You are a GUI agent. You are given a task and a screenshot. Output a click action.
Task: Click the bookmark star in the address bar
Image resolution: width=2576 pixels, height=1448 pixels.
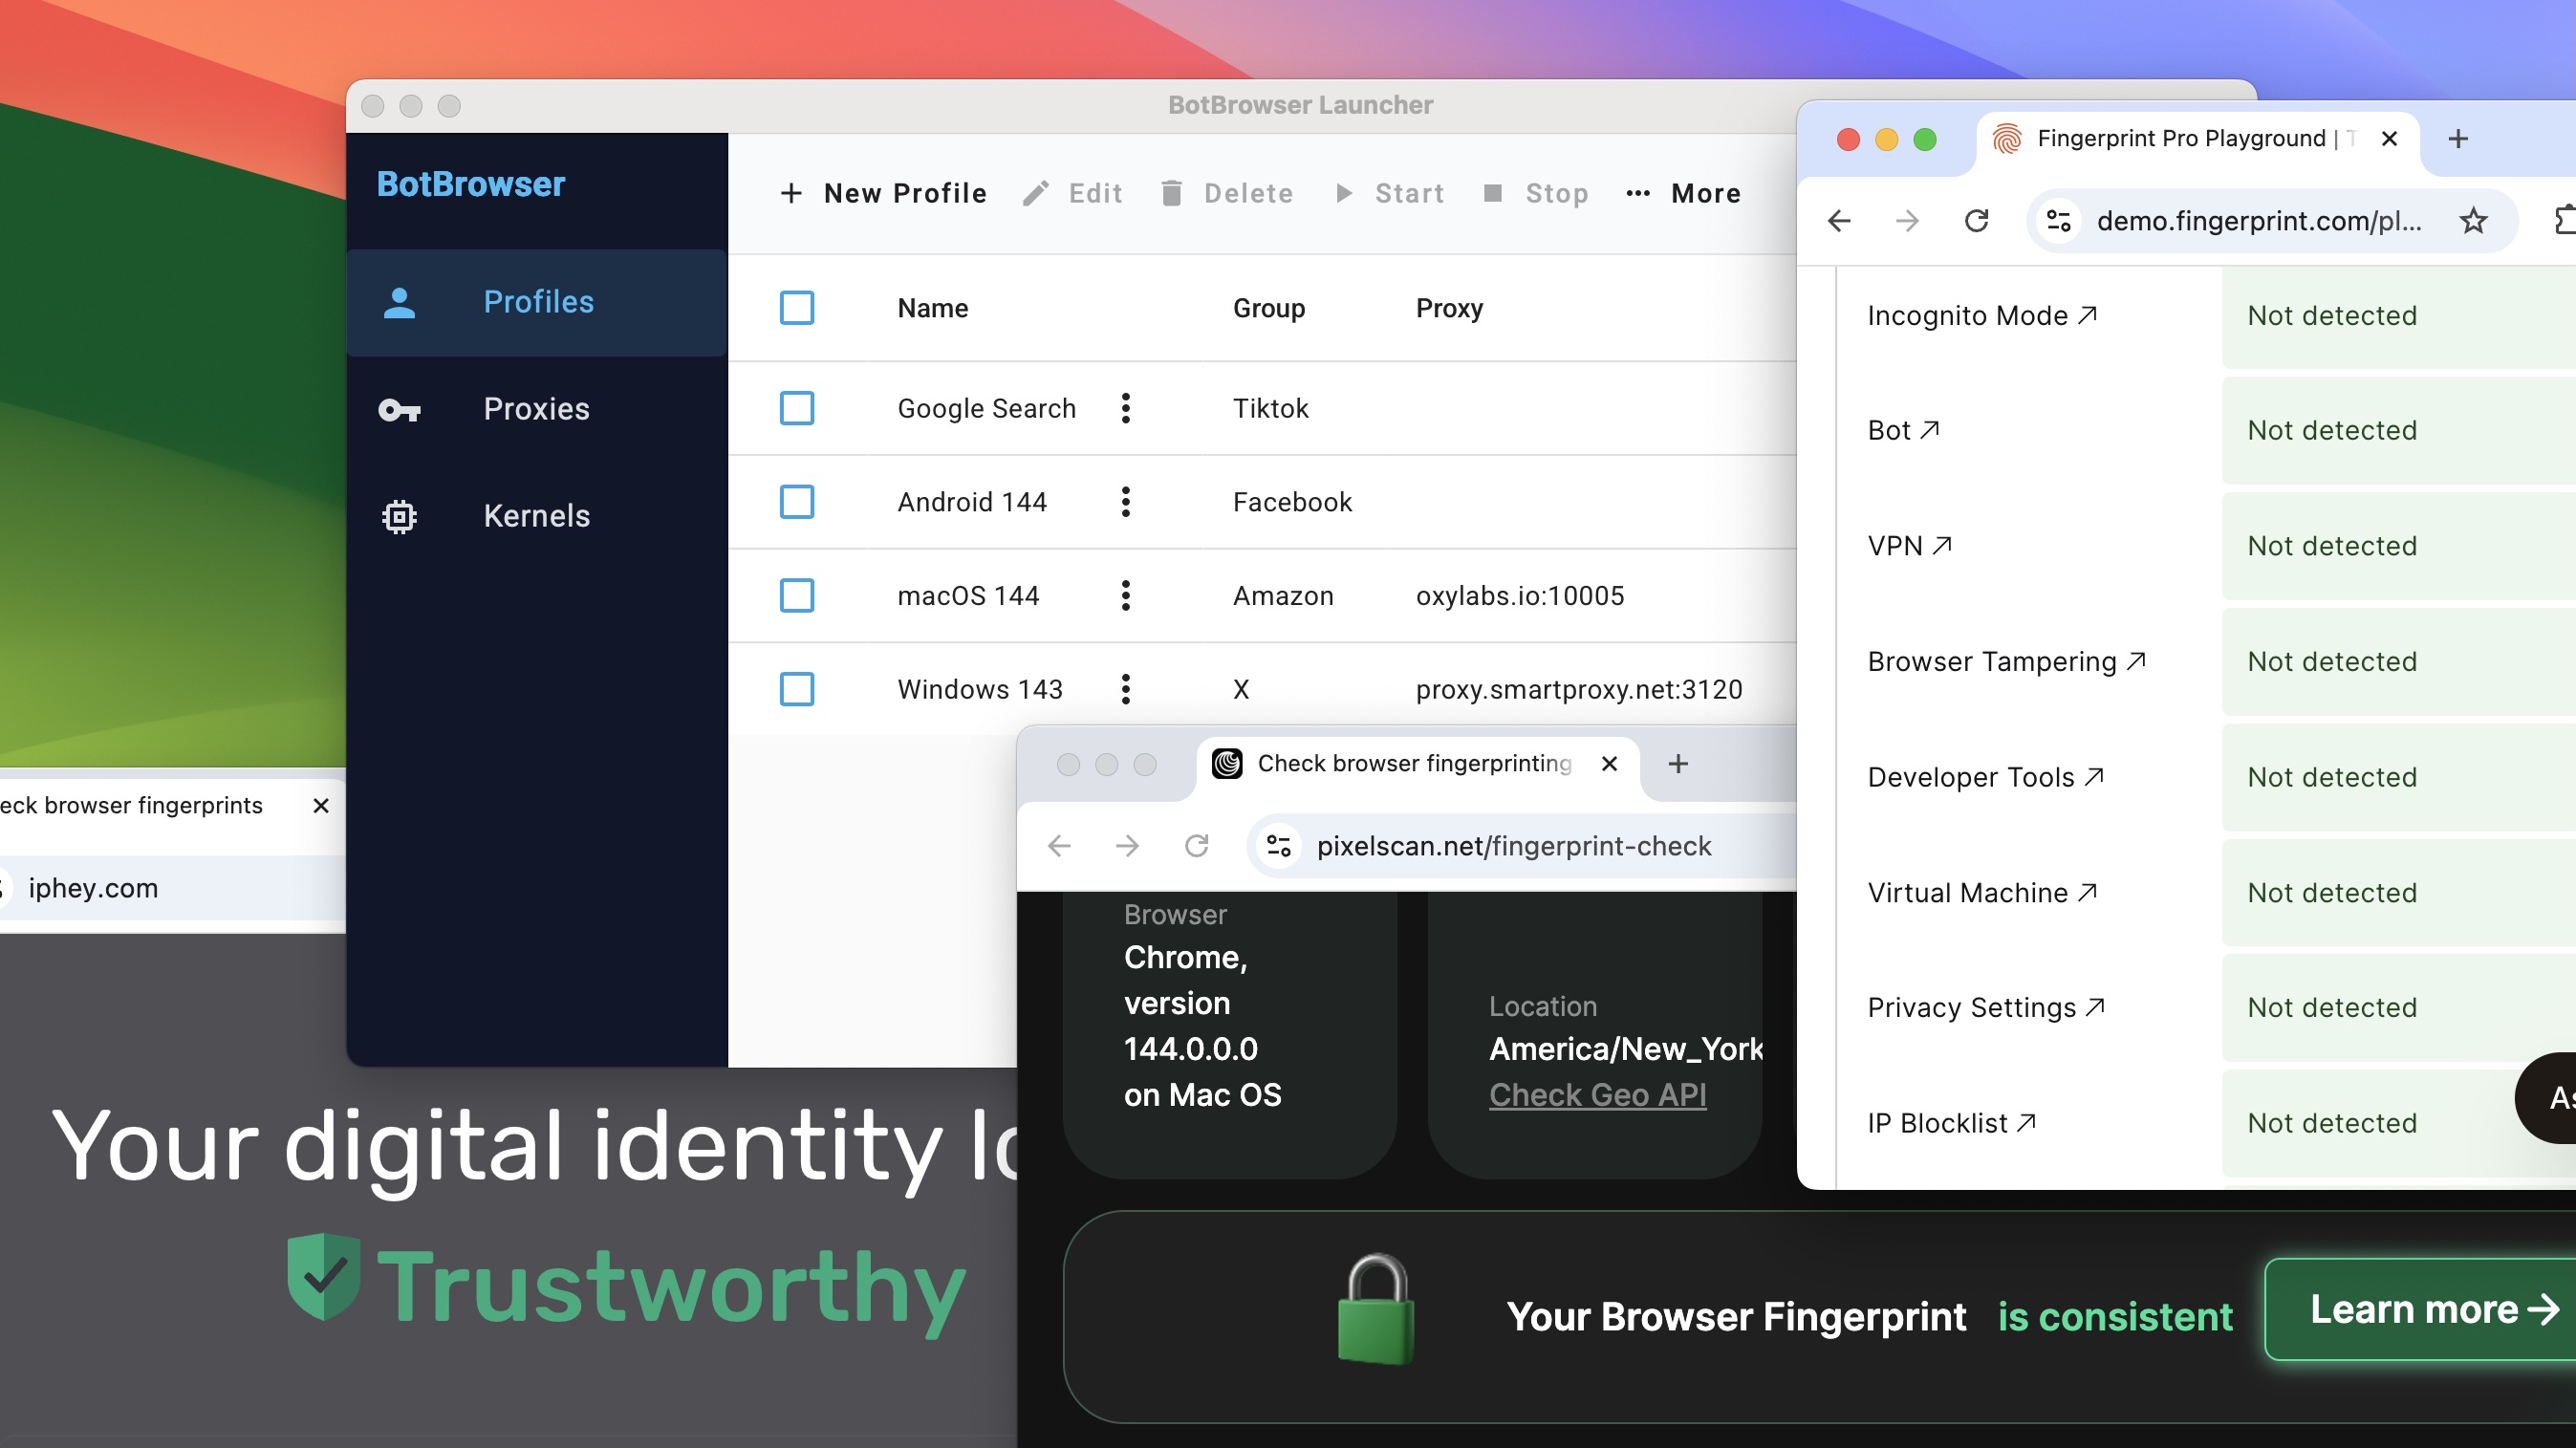click(2473, 220)
